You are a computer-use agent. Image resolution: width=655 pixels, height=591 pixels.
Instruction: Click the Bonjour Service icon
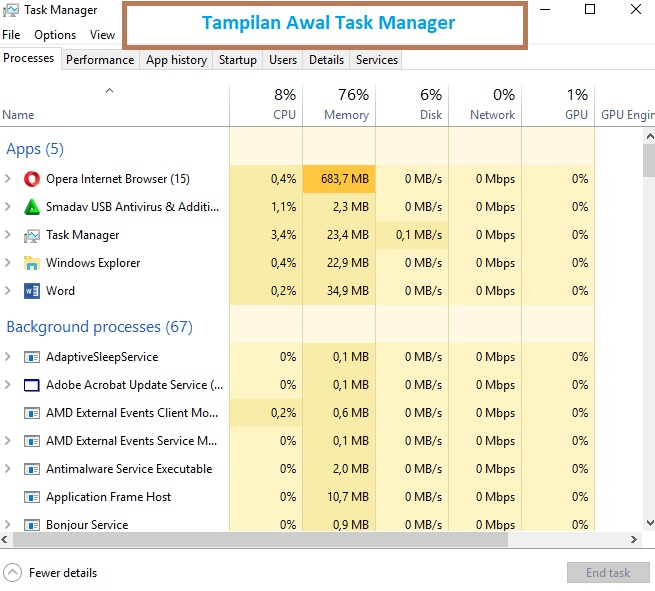pyautogui.click(x=32, y=525)
